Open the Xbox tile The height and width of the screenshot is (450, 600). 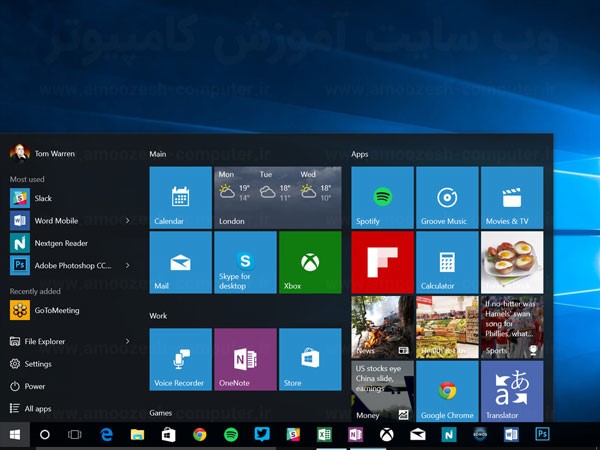309,262
